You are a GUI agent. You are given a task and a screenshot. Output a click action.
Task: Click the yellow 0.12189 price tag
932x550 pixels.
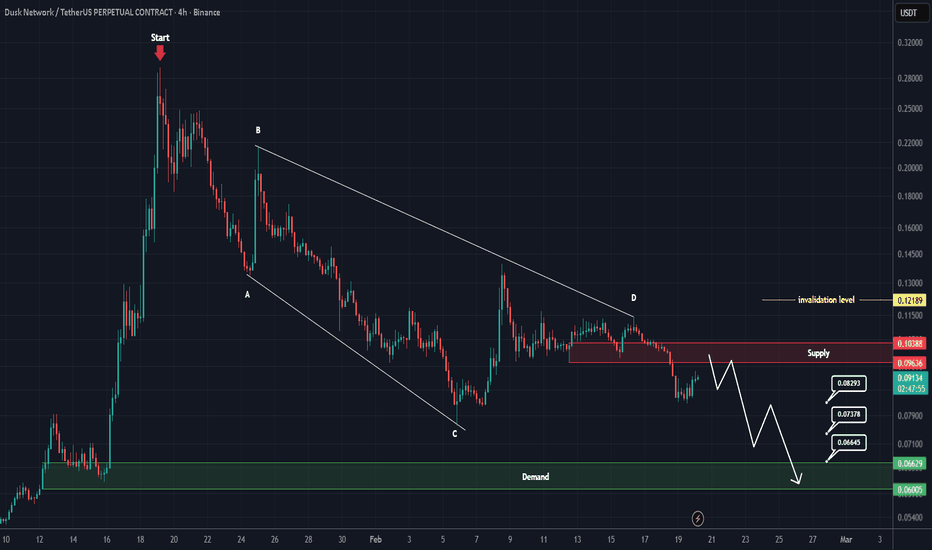(909, 300)
